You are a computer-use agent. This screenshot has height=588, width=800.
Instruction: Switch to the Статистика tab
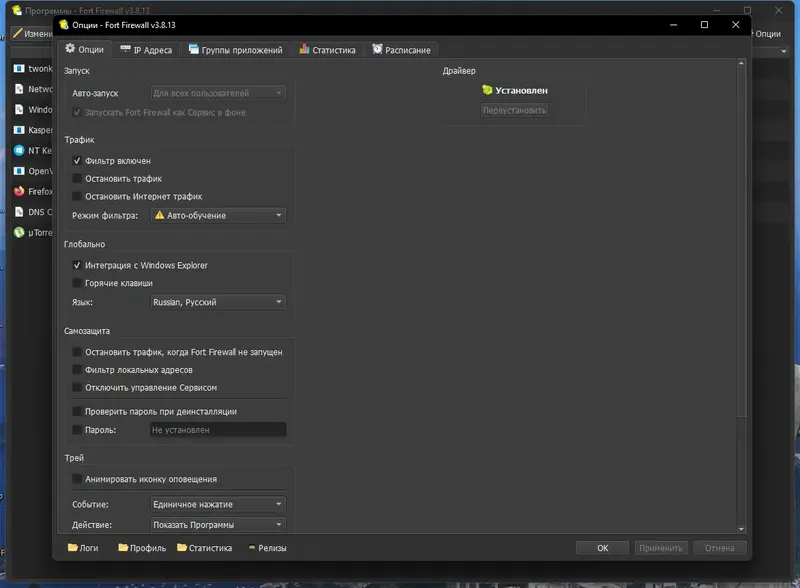327,50
